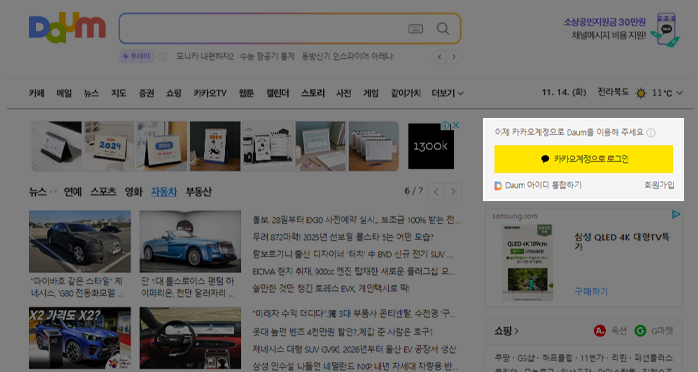The image size is (698, 372).
Task: Open 메일 in the service menu
Action: [64, 93]
